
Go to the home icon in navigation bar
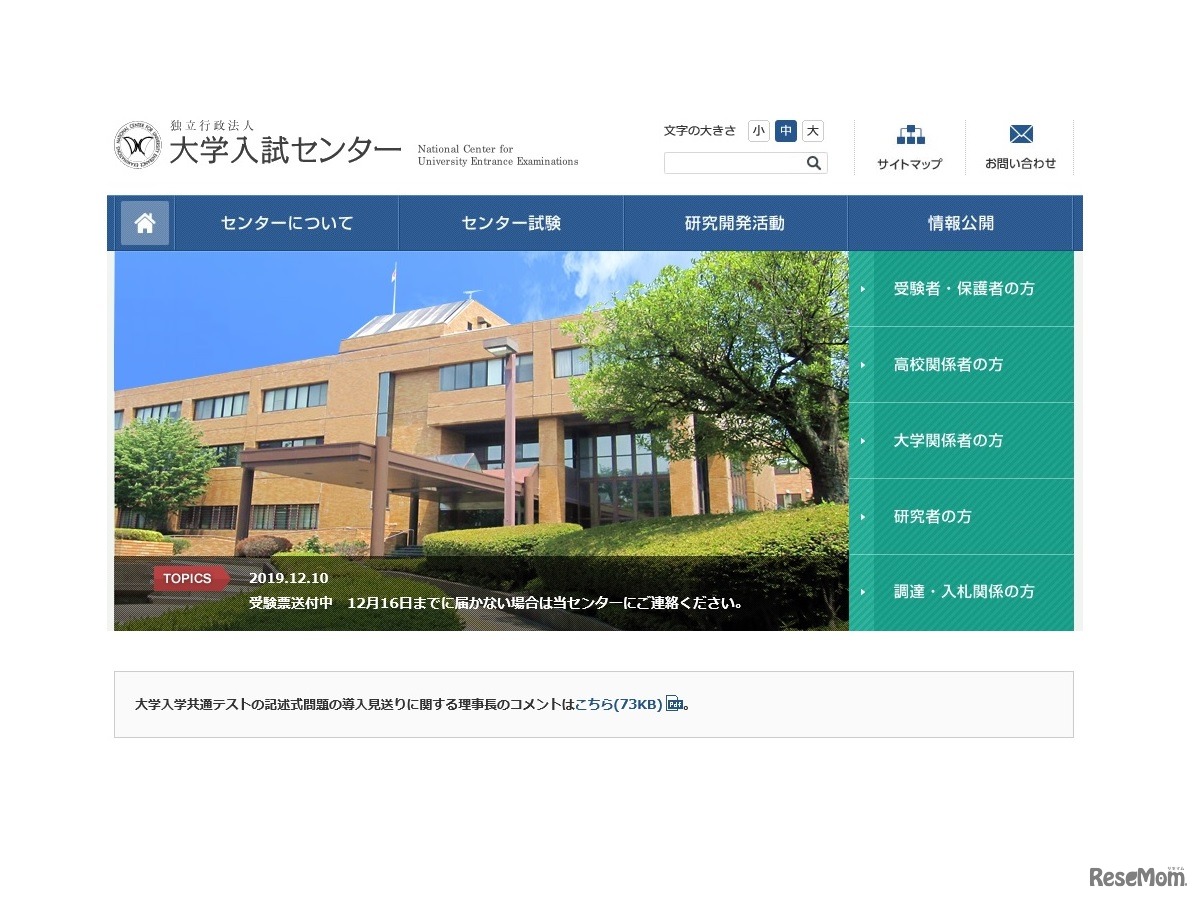145,223
